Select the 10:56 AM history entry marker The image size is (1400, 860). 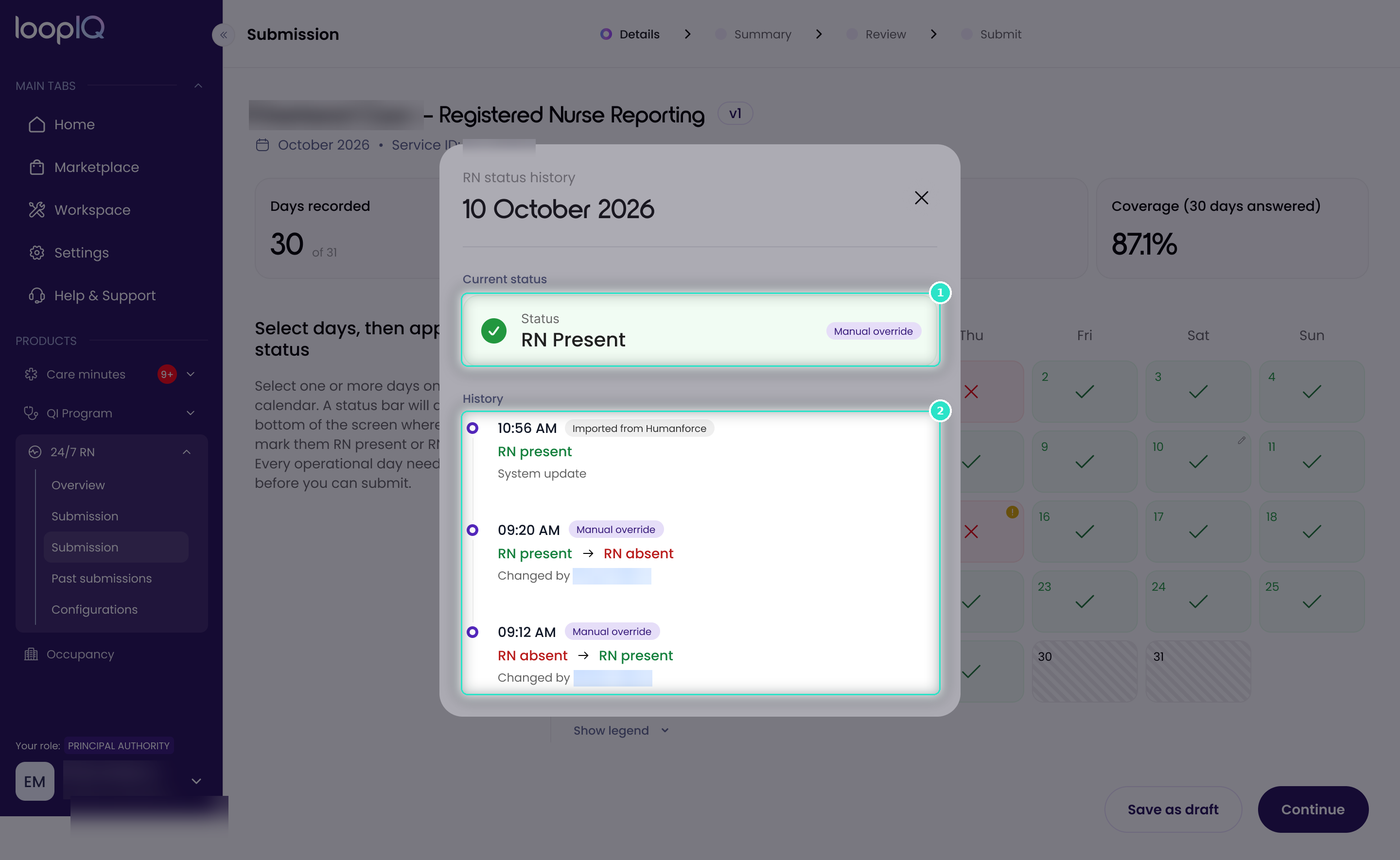coord(473,428)
